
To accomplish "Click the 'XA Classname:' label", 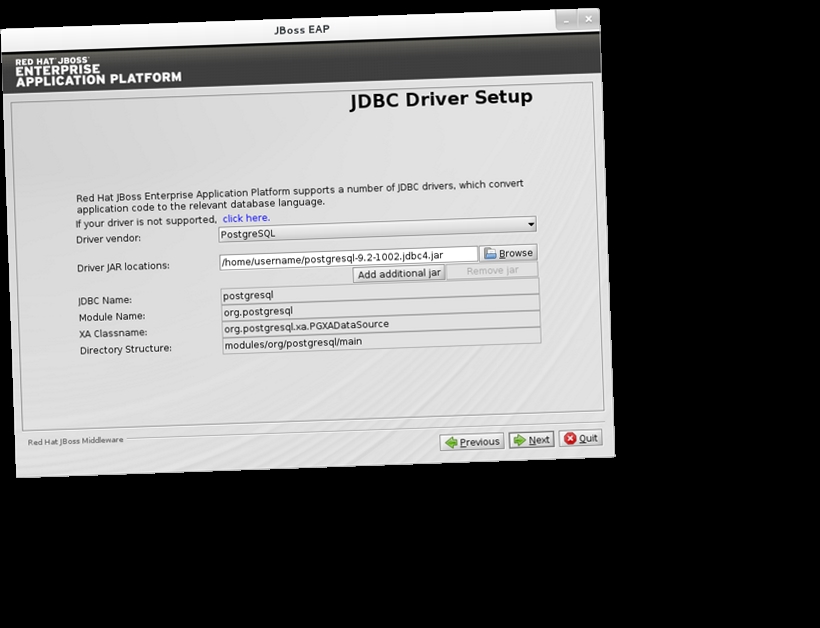I will click(113, 333).
